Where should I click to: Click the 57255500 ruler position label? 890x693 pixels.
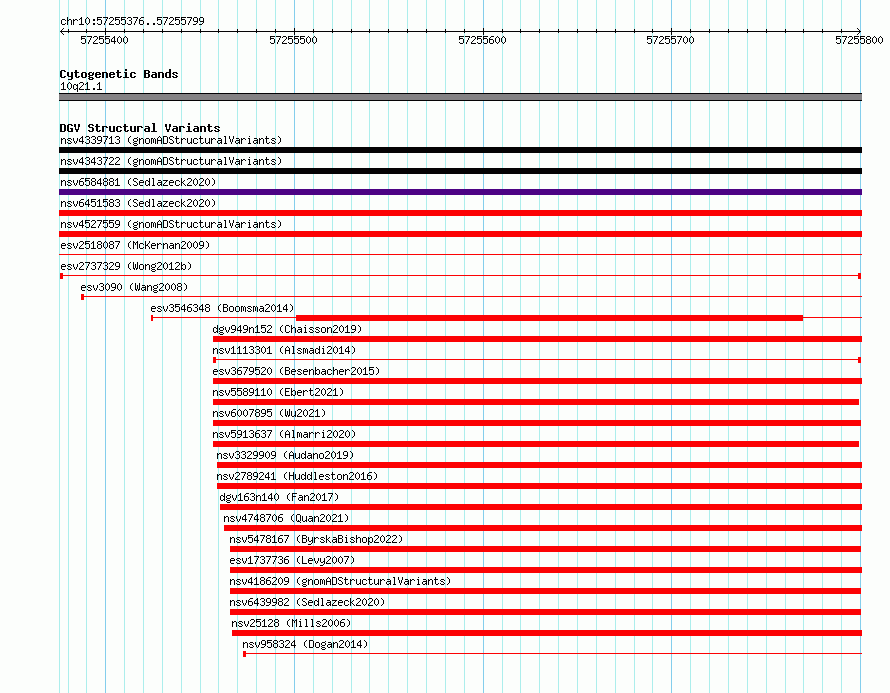pyautogui.click(x=293, y=40)
